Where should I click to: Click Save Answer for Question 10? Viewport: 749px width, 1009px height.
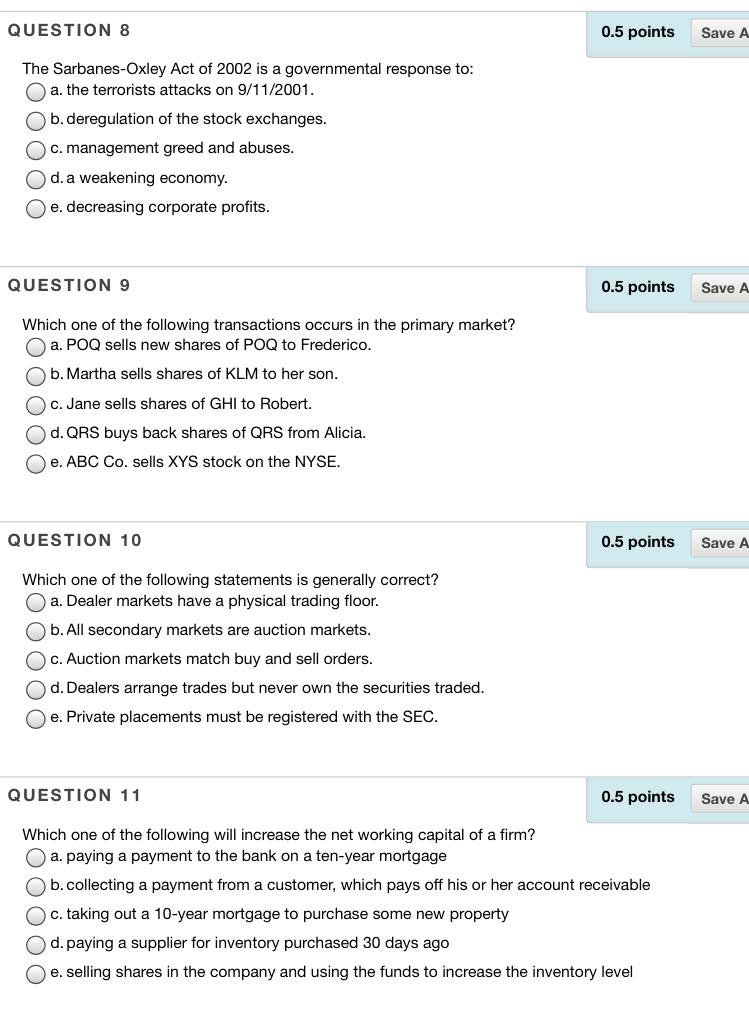(721, 543)
